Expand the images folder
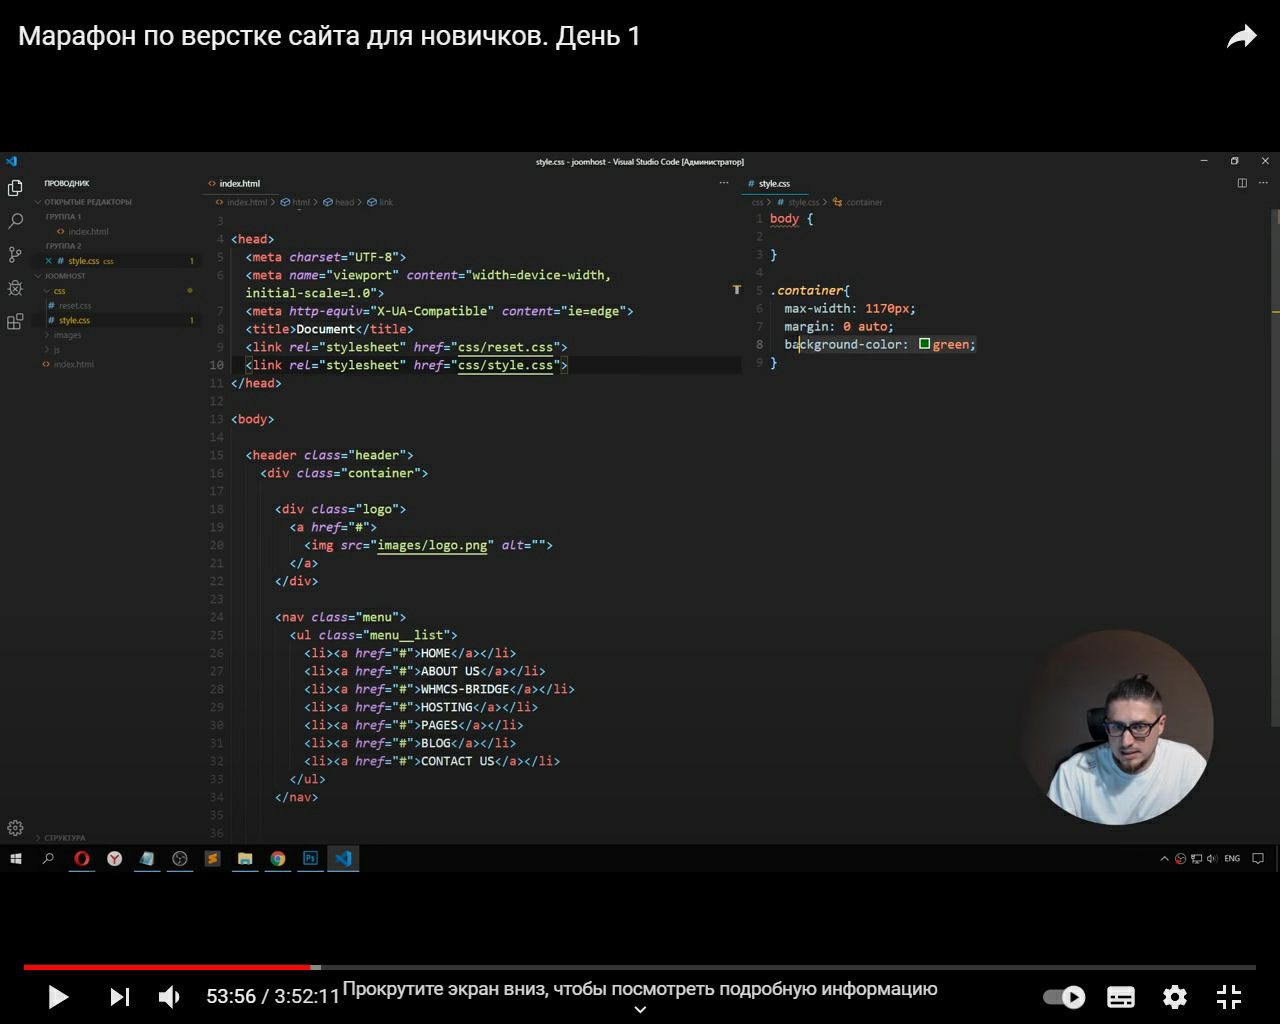 [x=67, y=335]
